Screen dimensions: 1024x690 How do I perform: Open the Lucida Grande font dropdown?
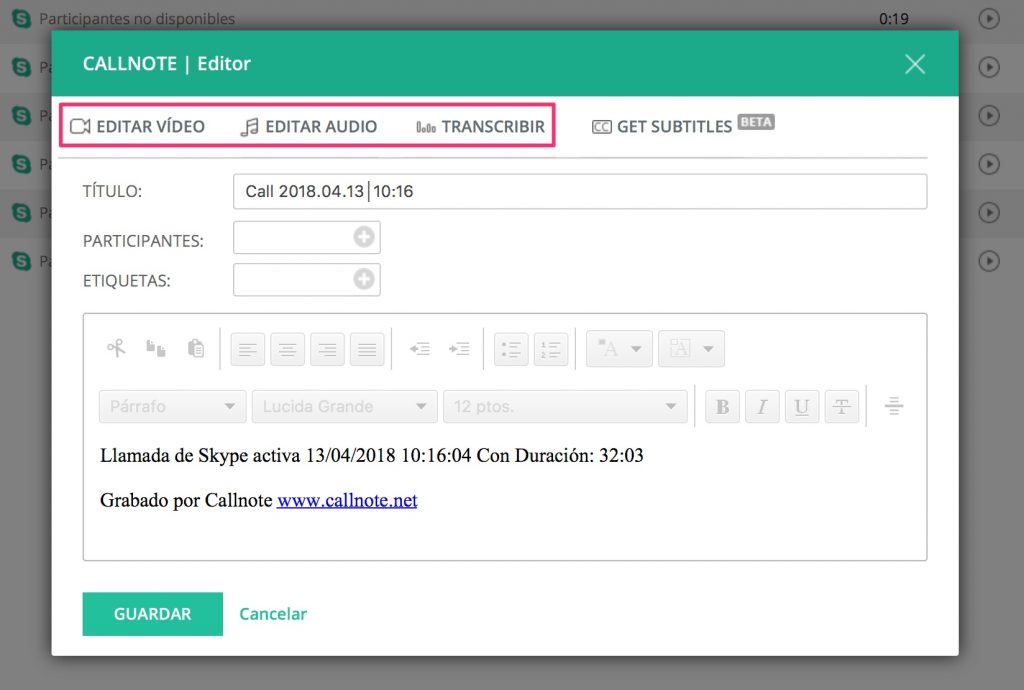(x=345, y=406)
